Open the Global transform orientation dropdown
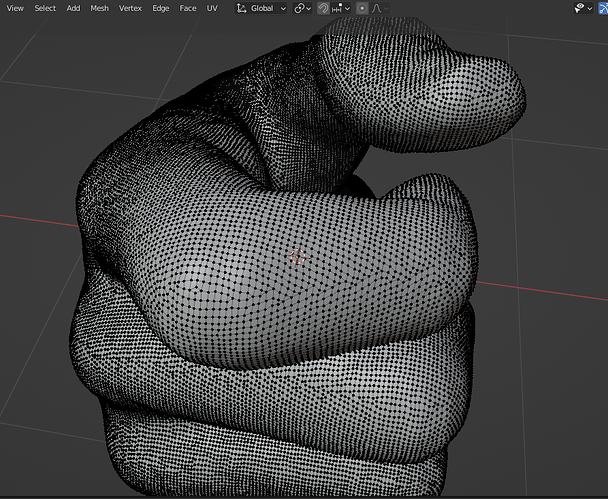 (x=261, y=8)
